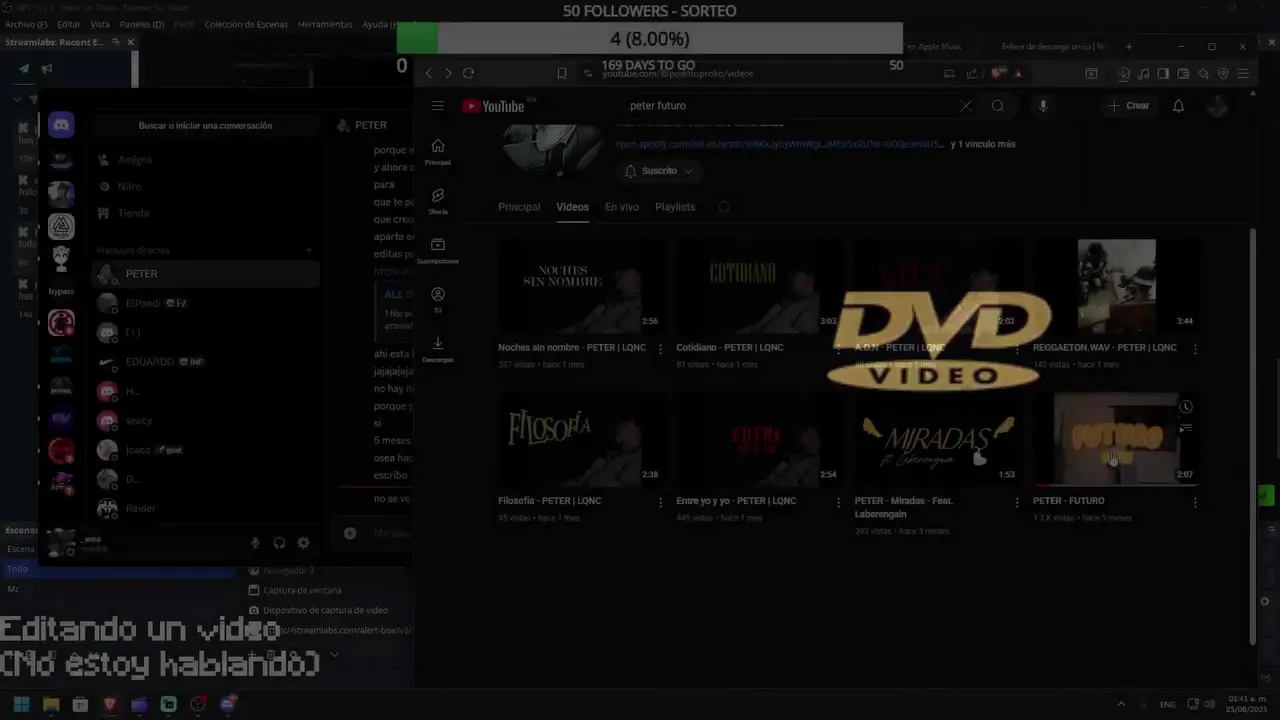This screenshot has width=1280, height=720.
Task: Click the YouTube search magnifier button
Action: (997, 106)
